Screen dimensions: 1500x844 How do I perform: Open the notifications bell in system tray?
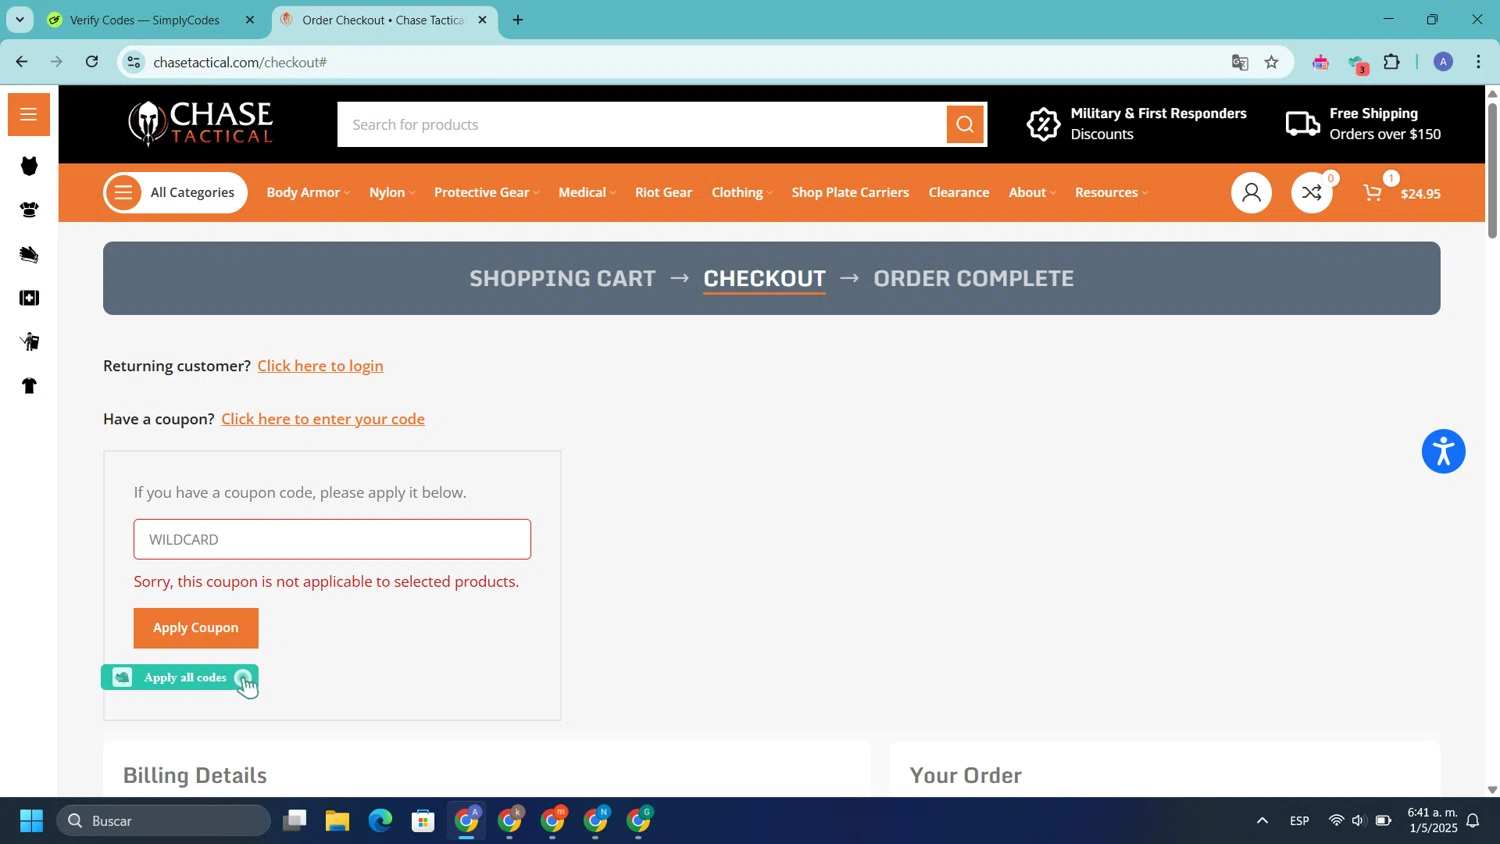tap(1473, 822)
